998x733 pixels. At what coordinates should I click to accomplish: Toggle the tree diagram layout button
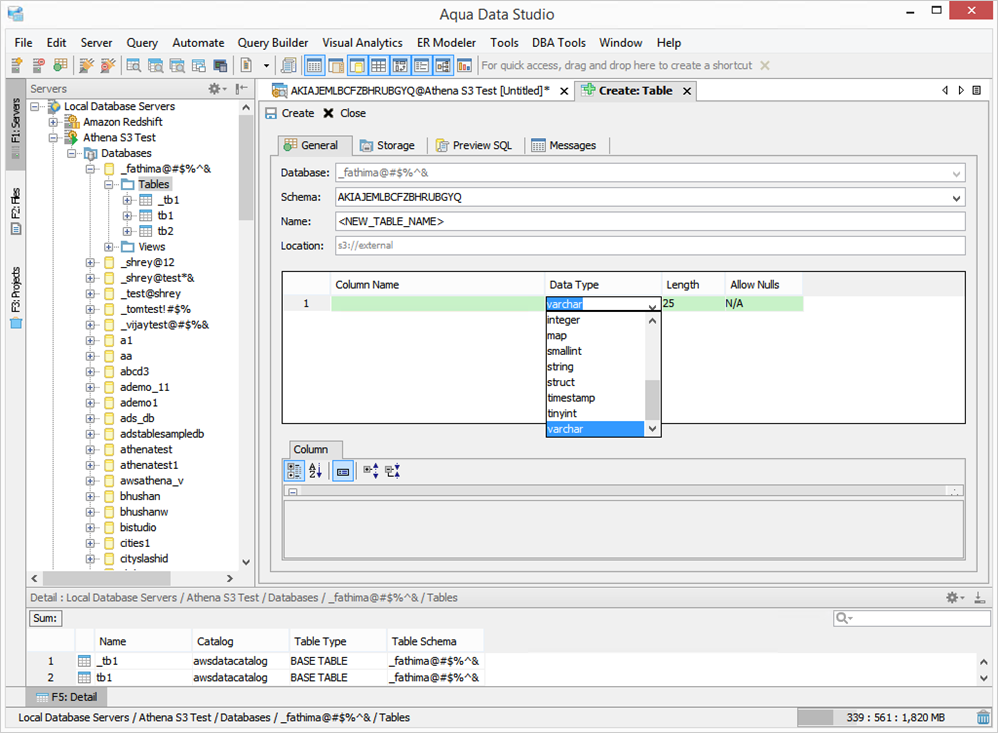click(443, 65)
